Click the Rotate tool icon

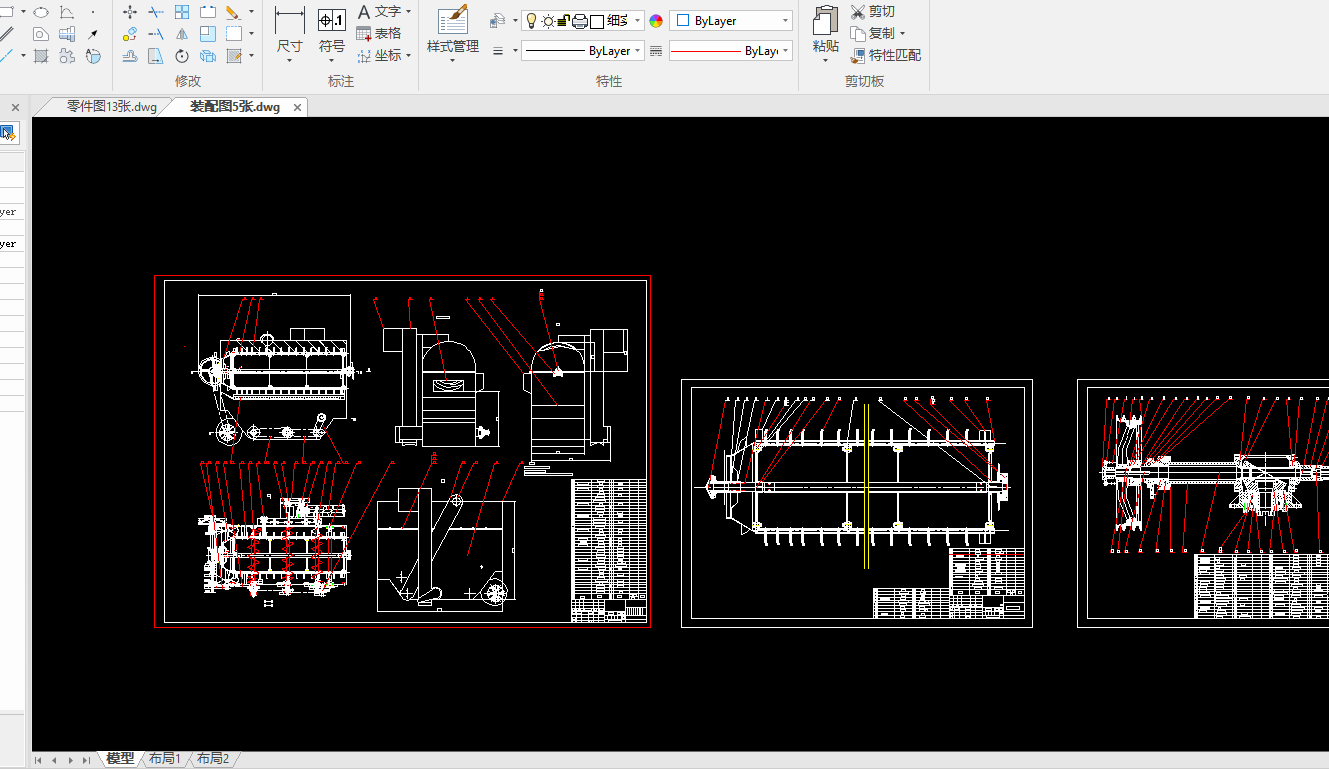[x=182, y=56]
